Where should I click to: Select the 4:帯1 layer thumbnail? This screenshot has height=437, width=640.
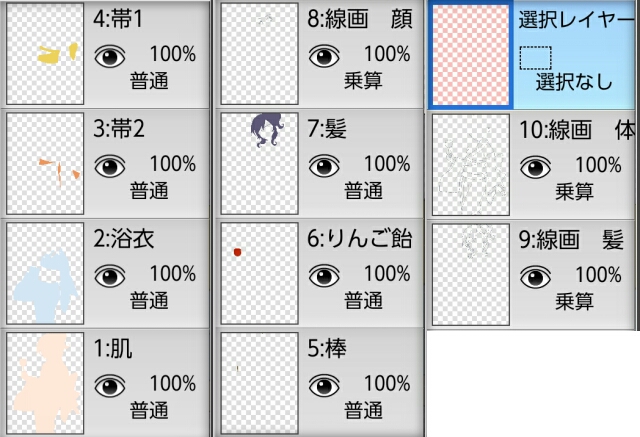pos(45,54)
